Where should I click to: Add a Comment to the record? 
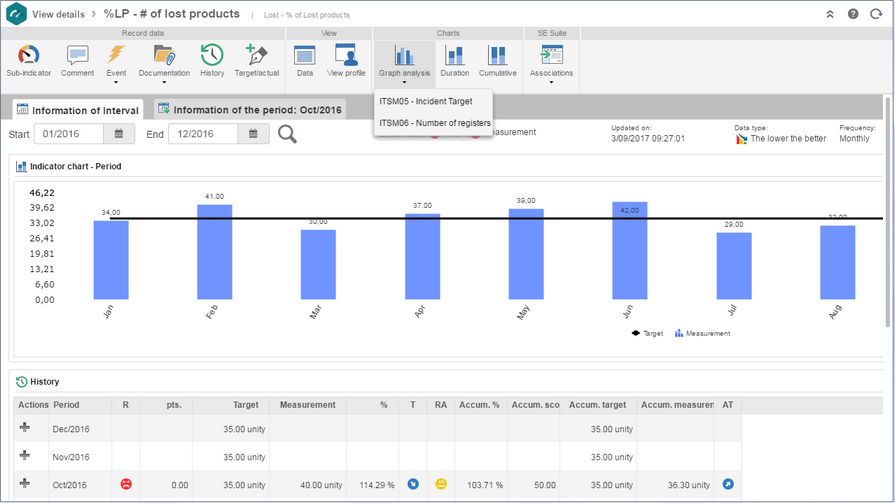coord(77,61)
